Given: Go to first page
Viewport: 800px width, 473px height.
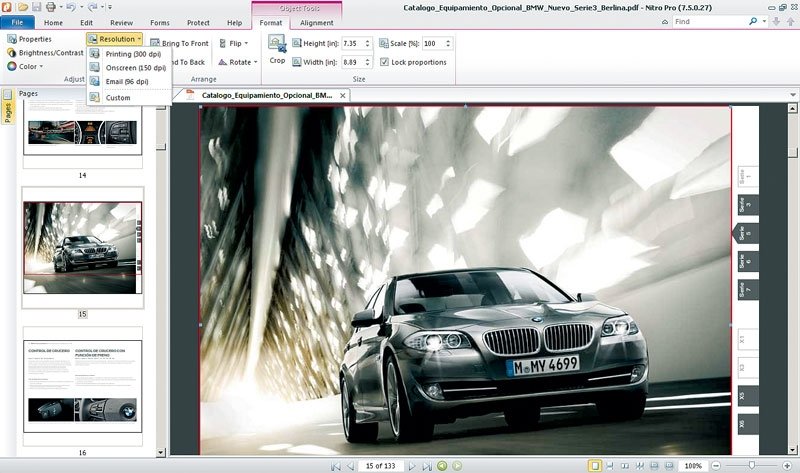Looking at the screenshot, I should [x=335, y=466].
